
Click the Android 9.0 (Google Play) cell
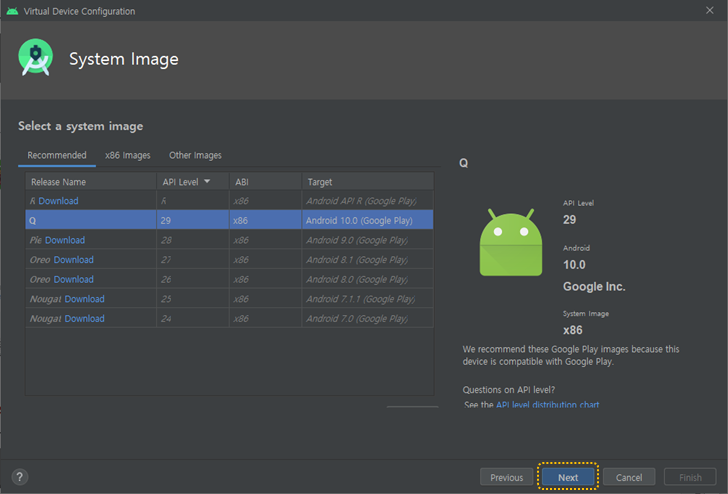point(368,240)
